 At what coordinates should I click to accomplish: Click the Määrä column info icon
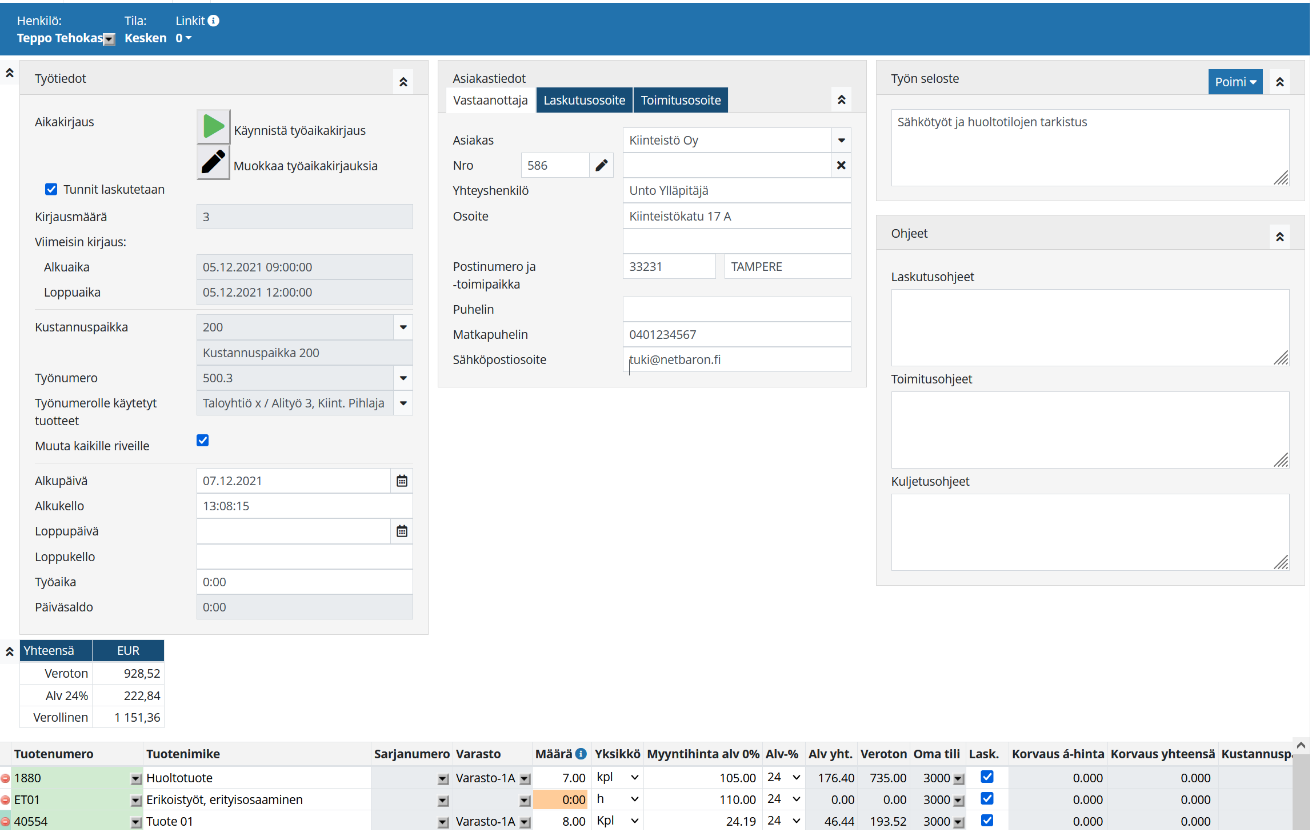(581, 754)
